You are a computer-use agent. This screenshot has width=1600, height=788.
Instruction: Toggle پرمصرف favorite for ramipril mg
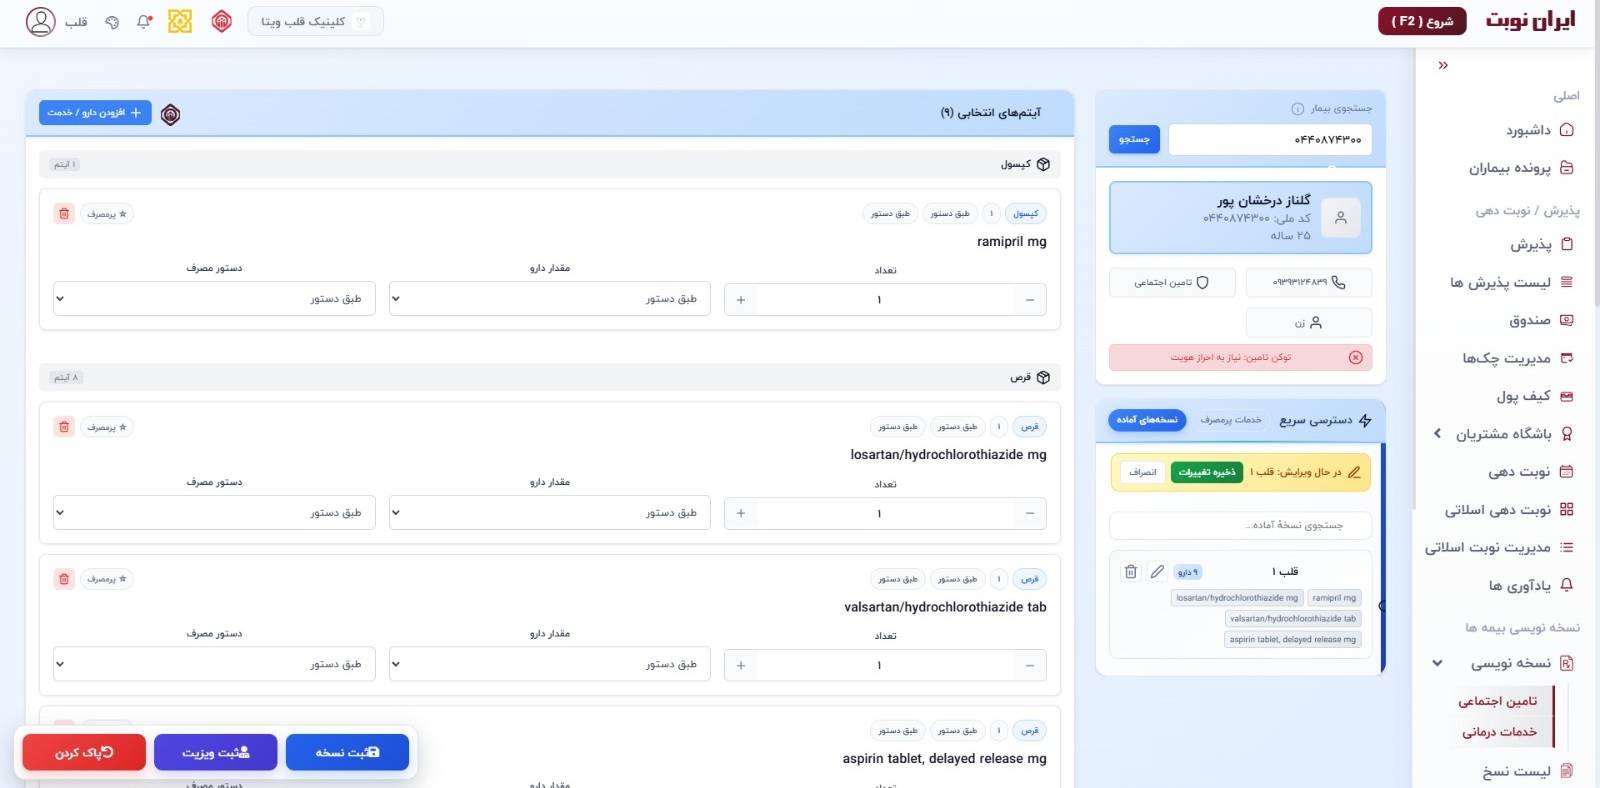pos(107,214)
